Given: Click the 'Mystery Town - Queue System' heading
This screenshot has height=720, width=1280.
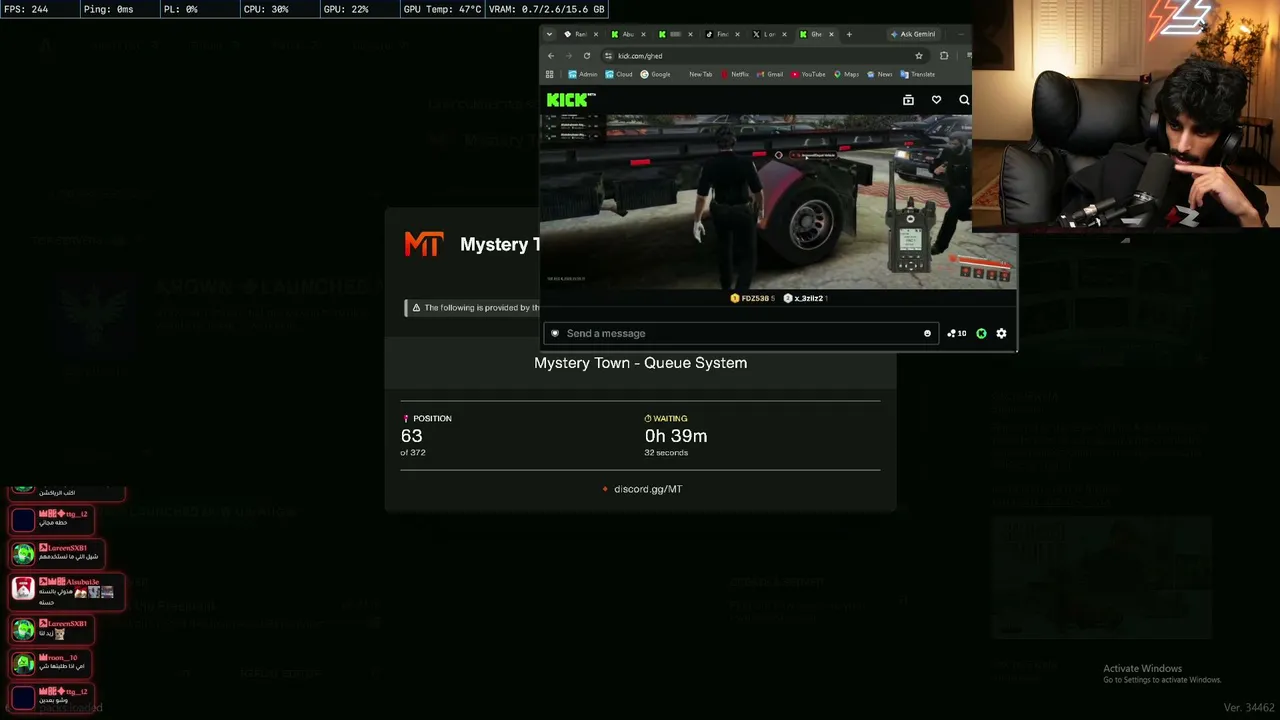Looking at the screenshot, I should pos(640,363).
